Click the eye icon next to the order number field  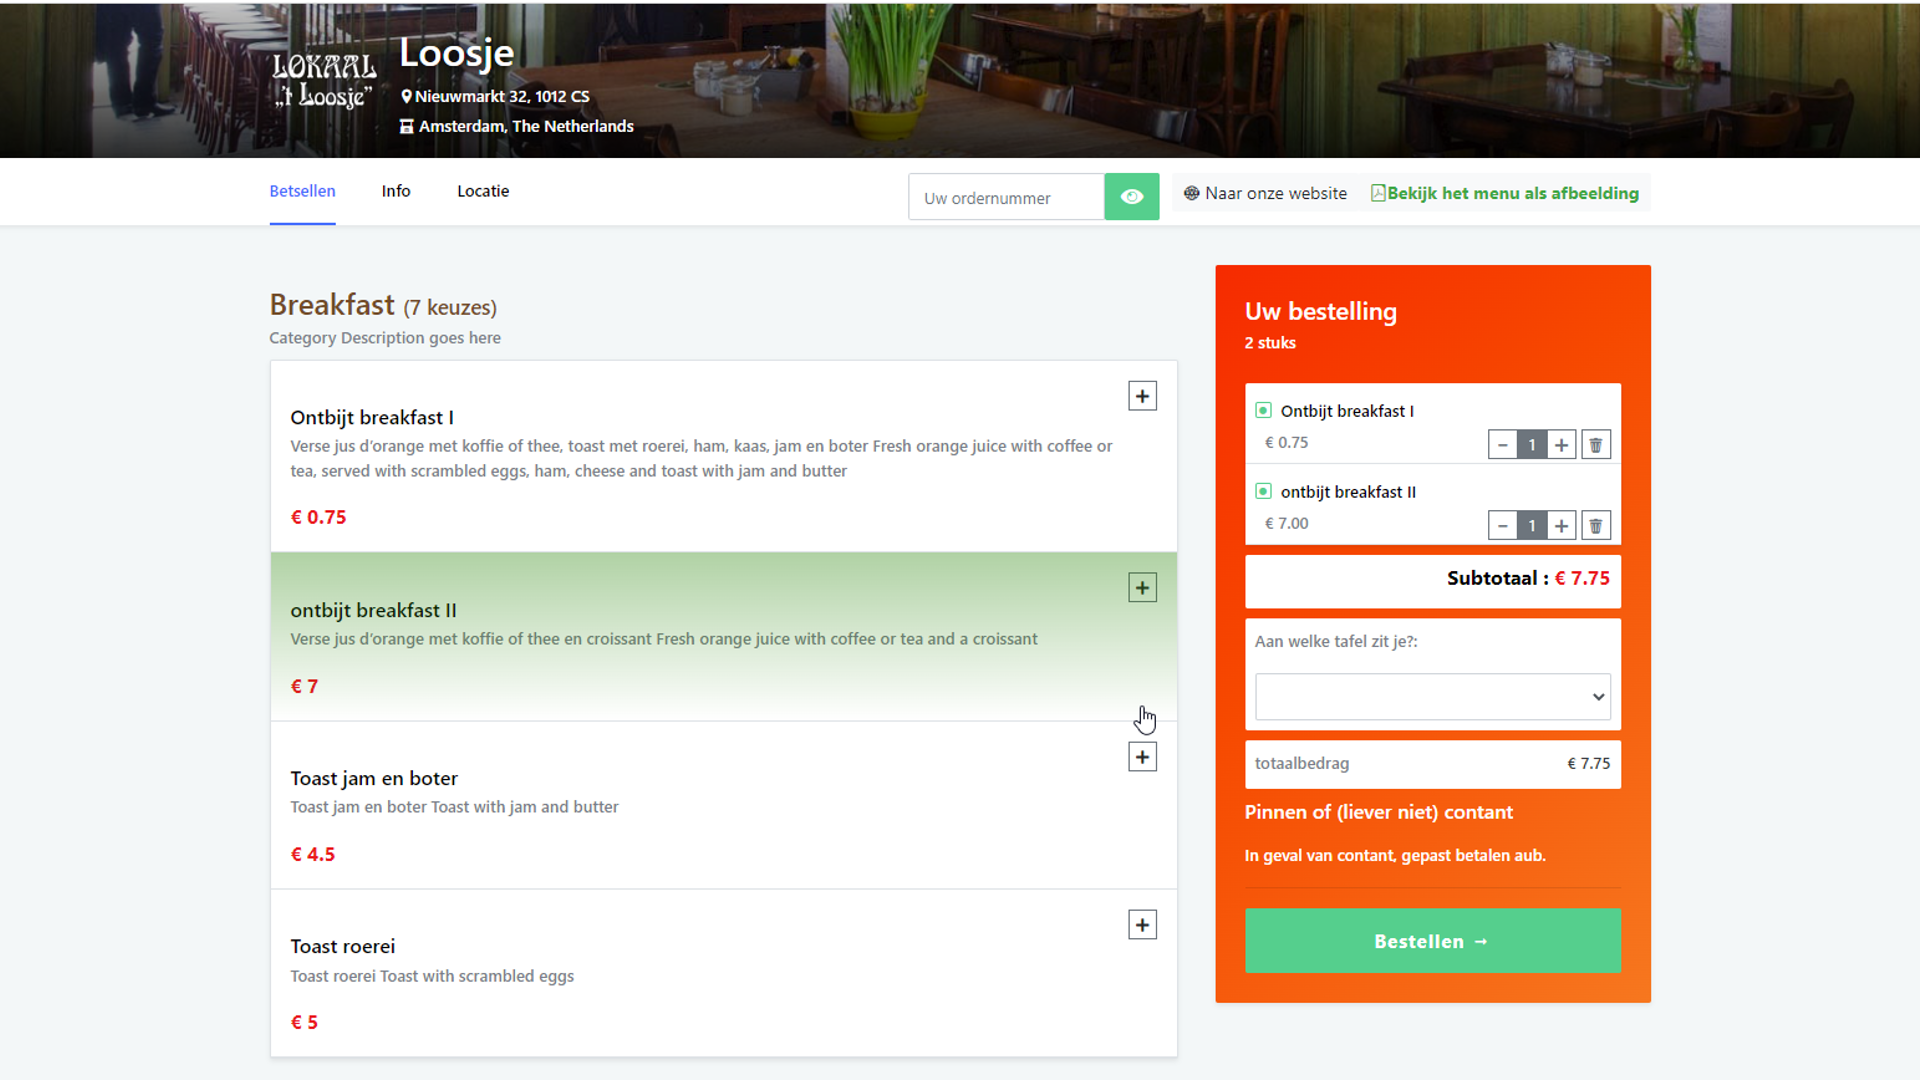[1131, 197]
